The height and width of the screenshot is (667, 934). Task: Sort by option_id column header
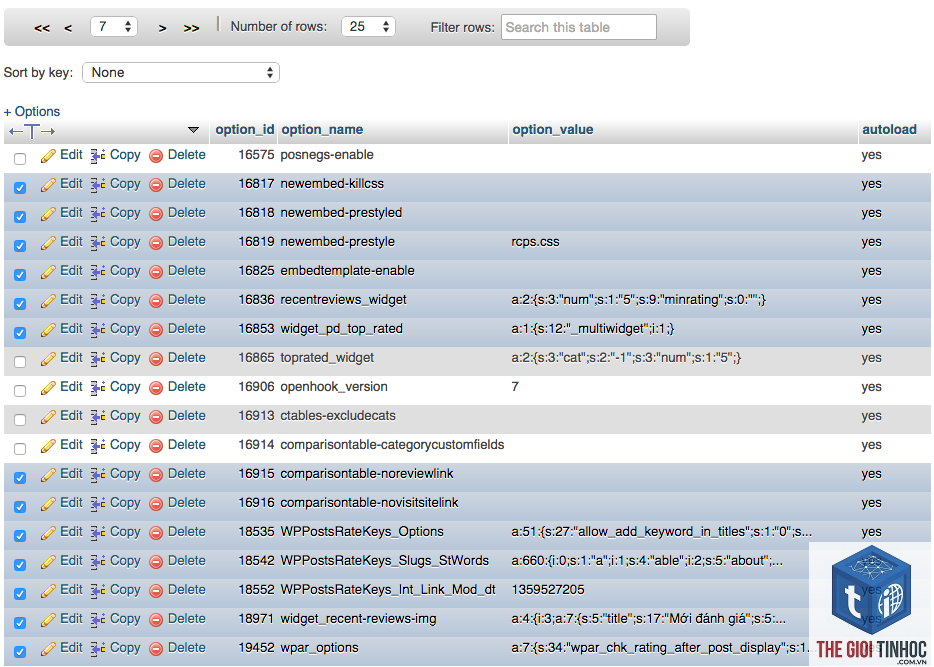click(x=244, y=130)
